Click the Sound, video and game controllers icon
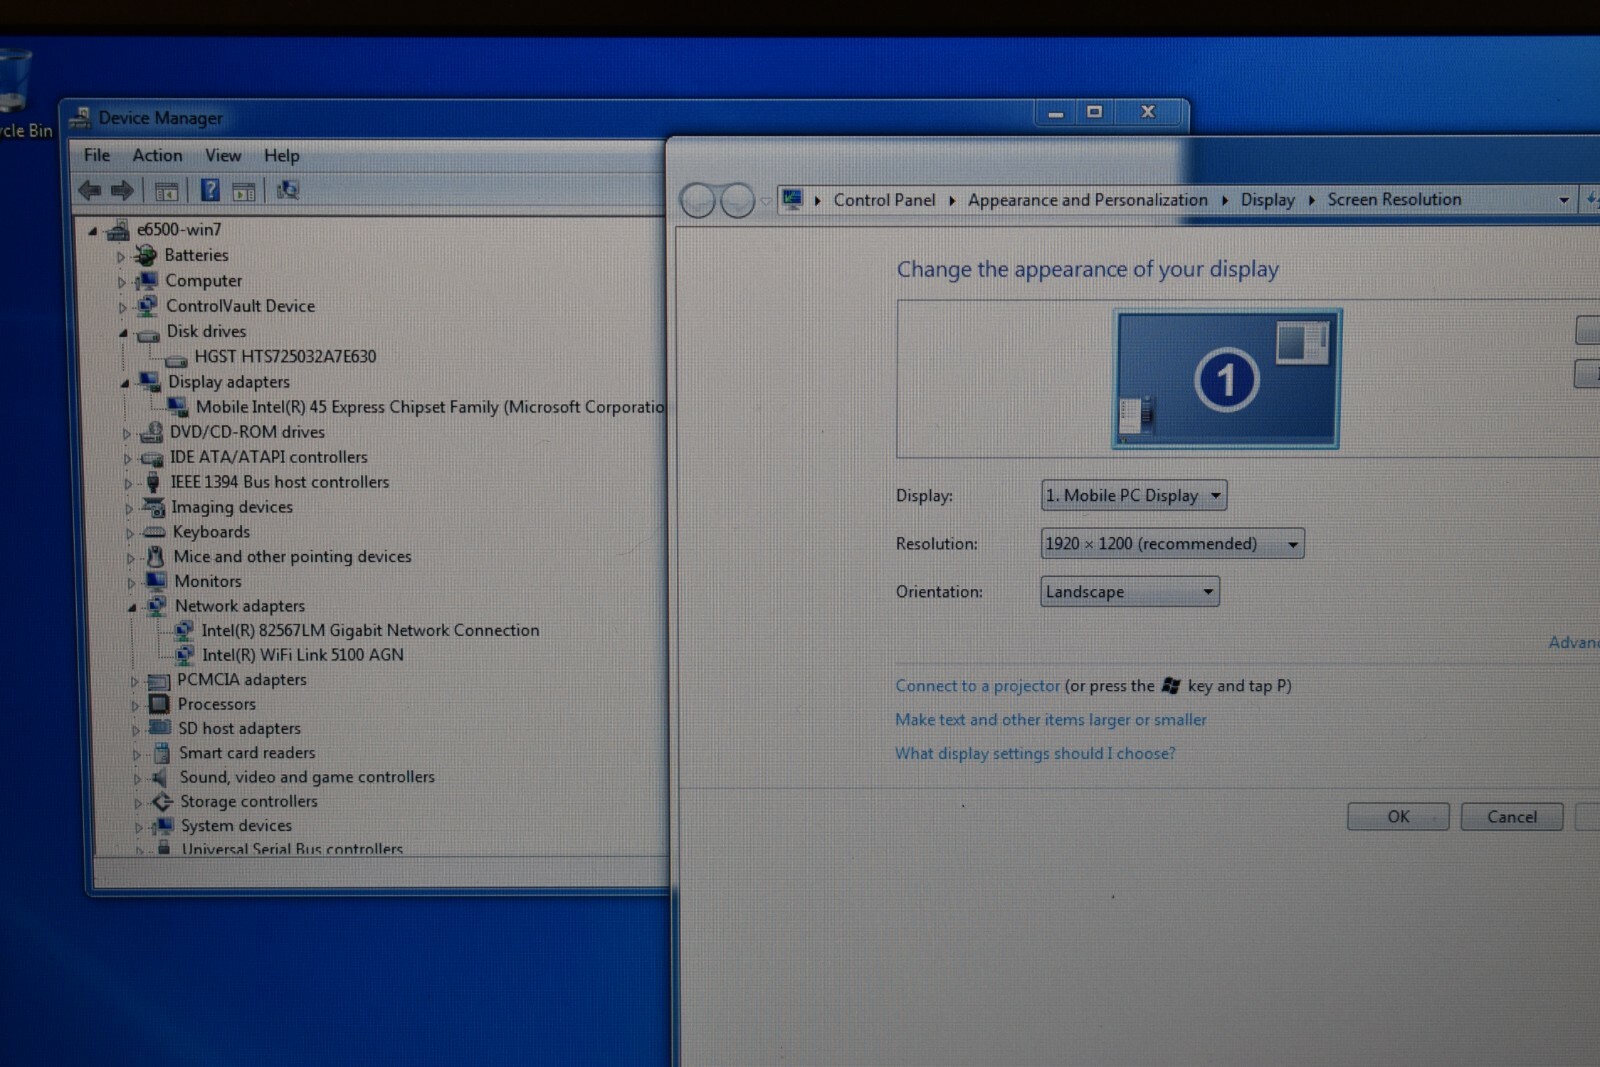Screen dimensions: 1600x1067 (x=160, y=777)
